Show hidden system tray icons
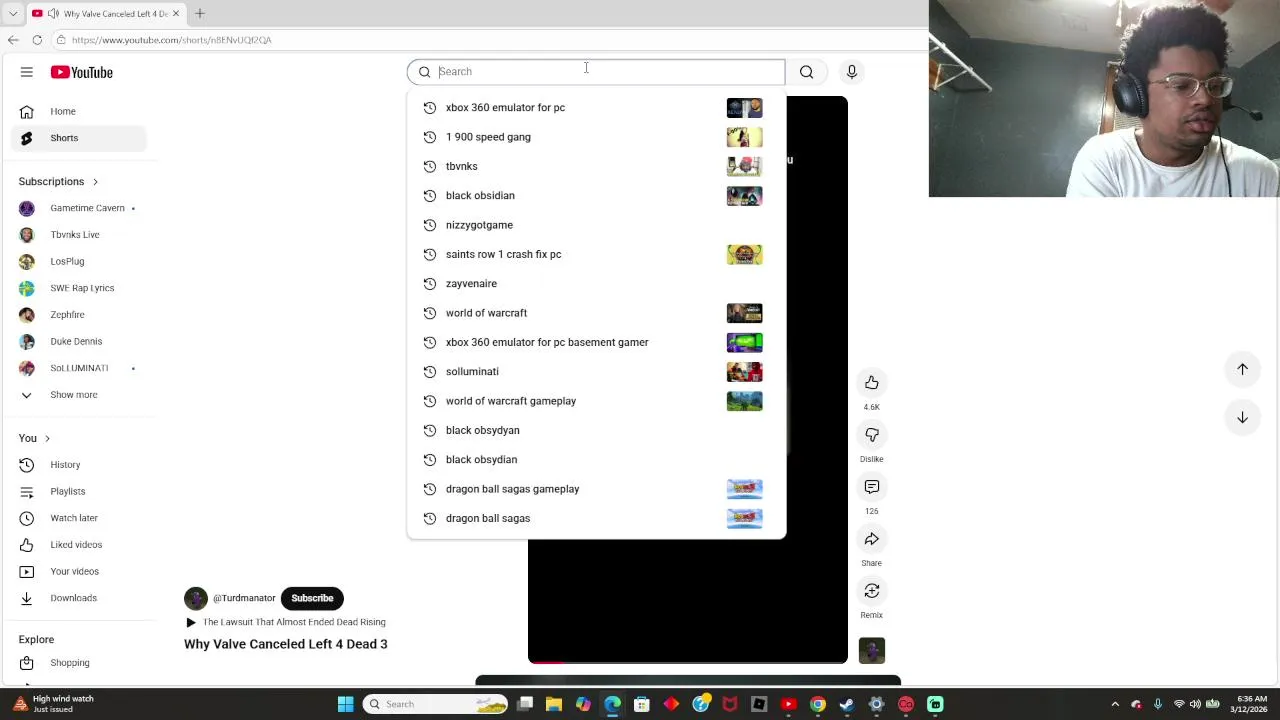 coord(1115,704)
